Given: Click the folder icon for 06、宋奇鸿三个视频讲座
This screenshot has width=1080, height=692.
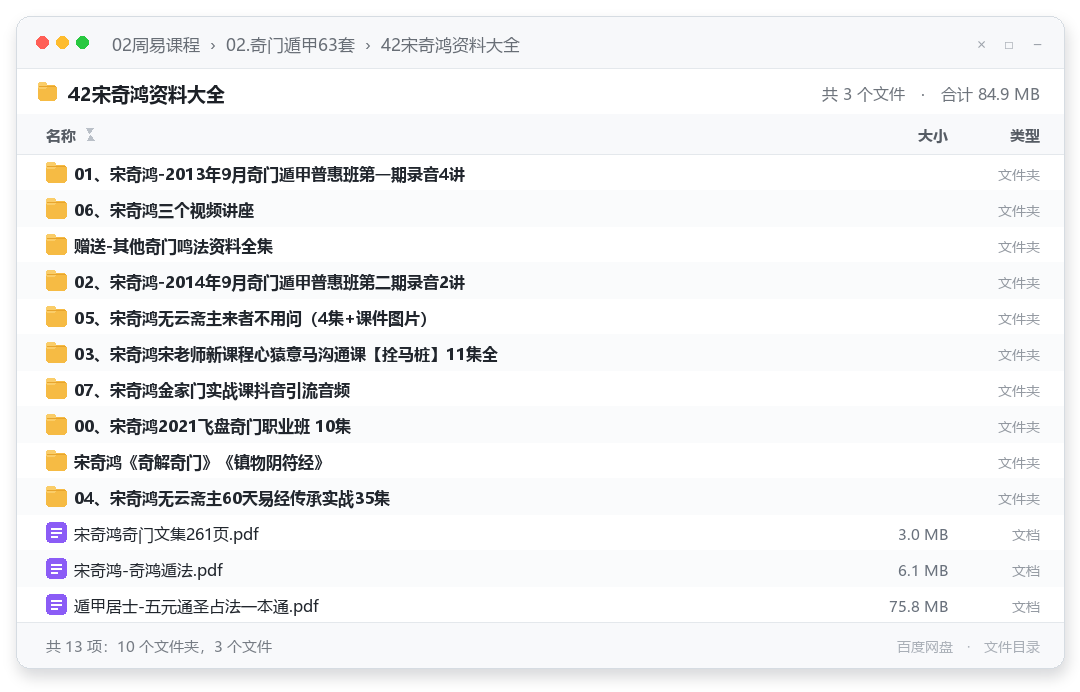Looking at the screenshot, I should tap(56, 209).
